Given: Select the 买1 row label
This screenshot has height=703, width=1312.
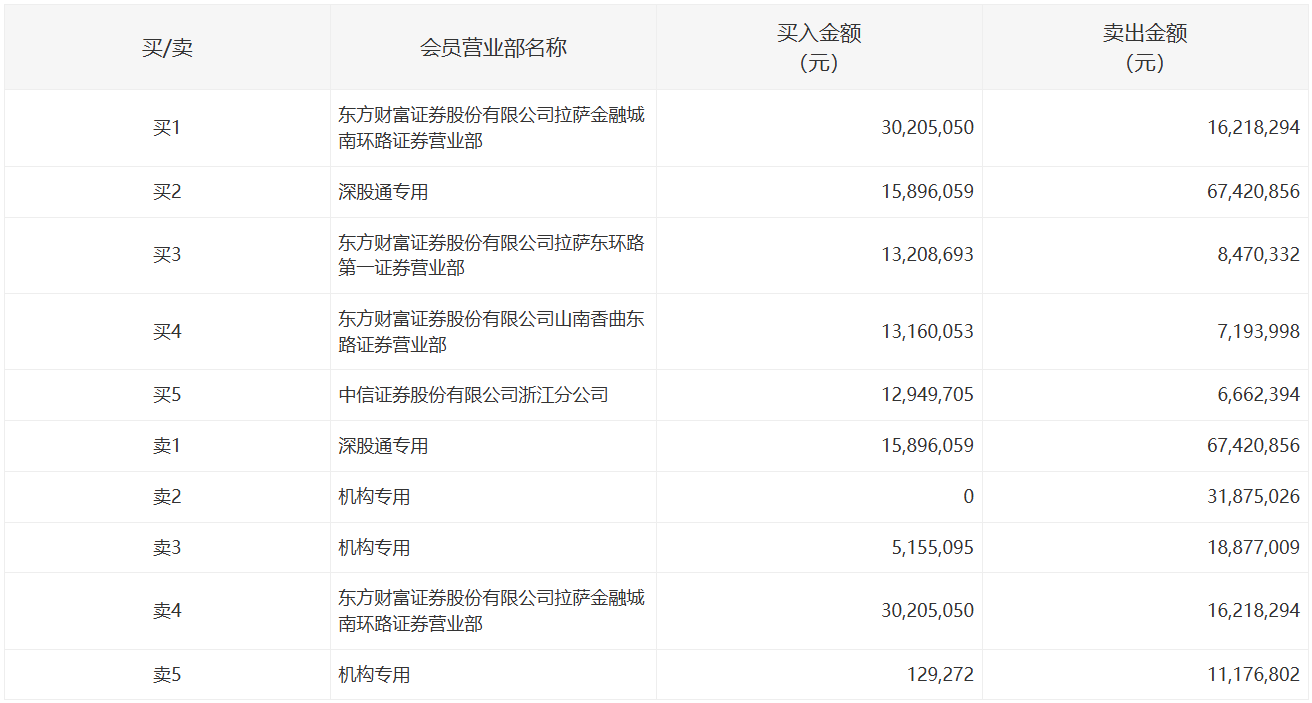Looking at the screenshot, I should [165, 128].
